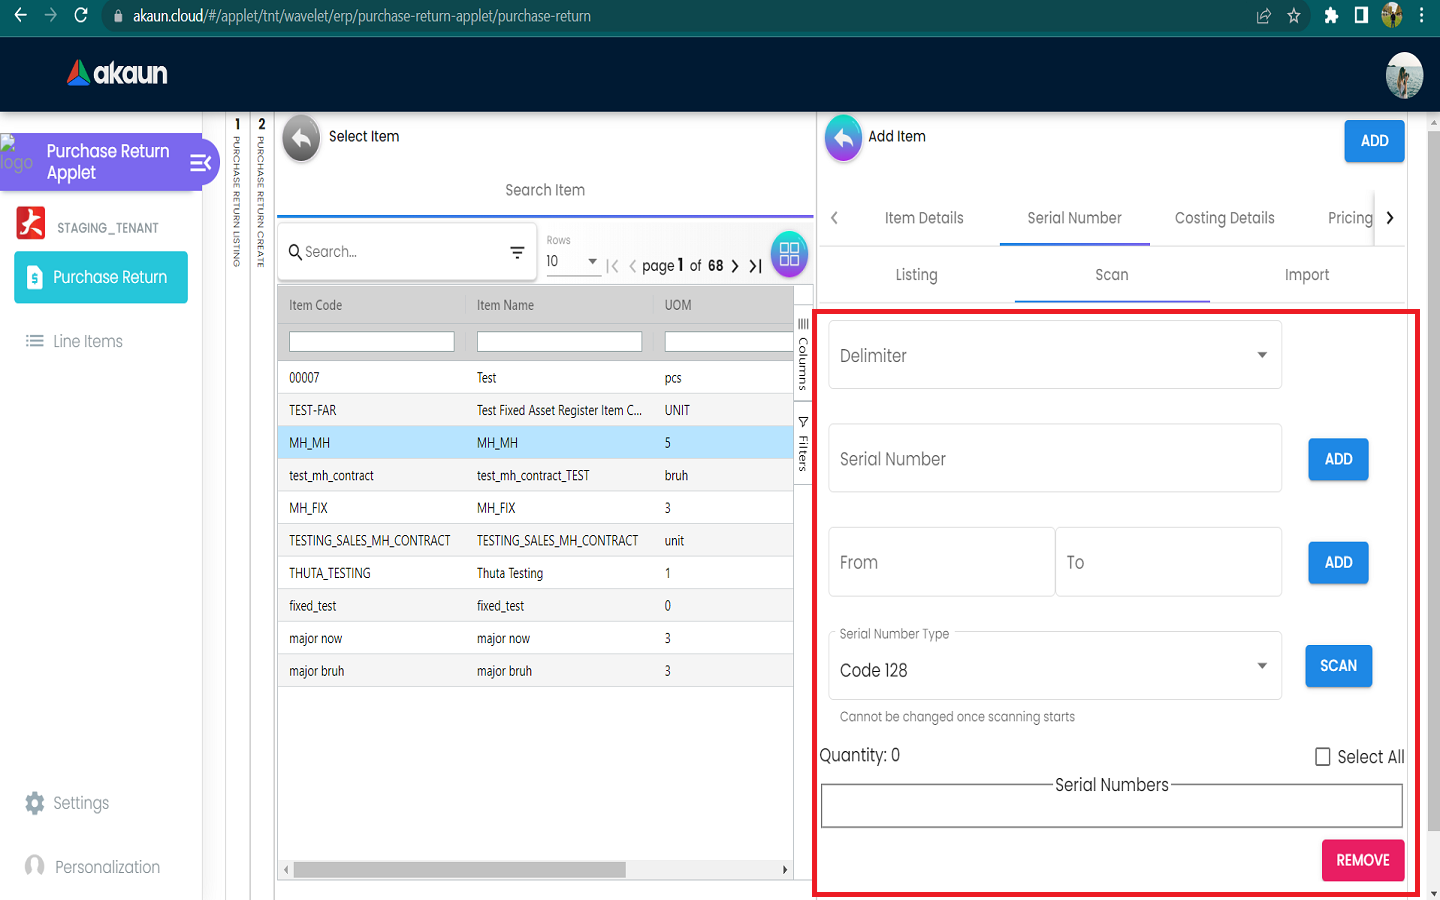1440x900 pixels.
Task: Switch to the Listing sub-tab
Action: coord(916,275)
